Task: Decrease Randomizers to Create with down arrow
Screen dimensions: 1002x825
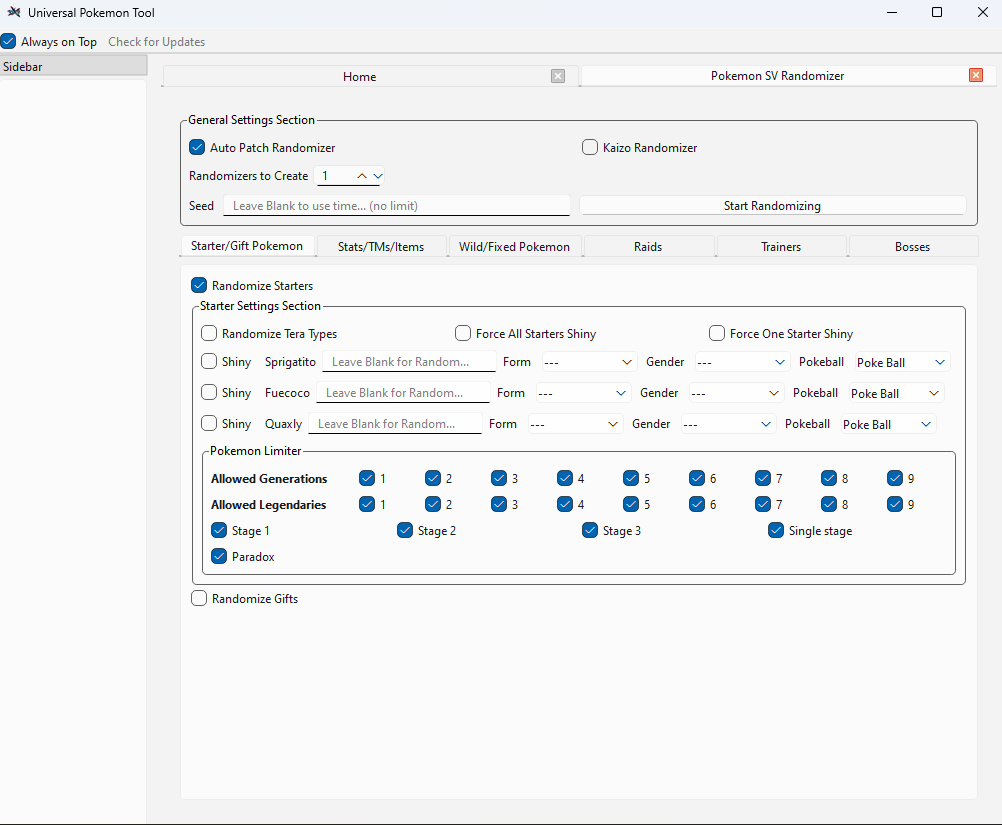Action: [x=377, y=176]
